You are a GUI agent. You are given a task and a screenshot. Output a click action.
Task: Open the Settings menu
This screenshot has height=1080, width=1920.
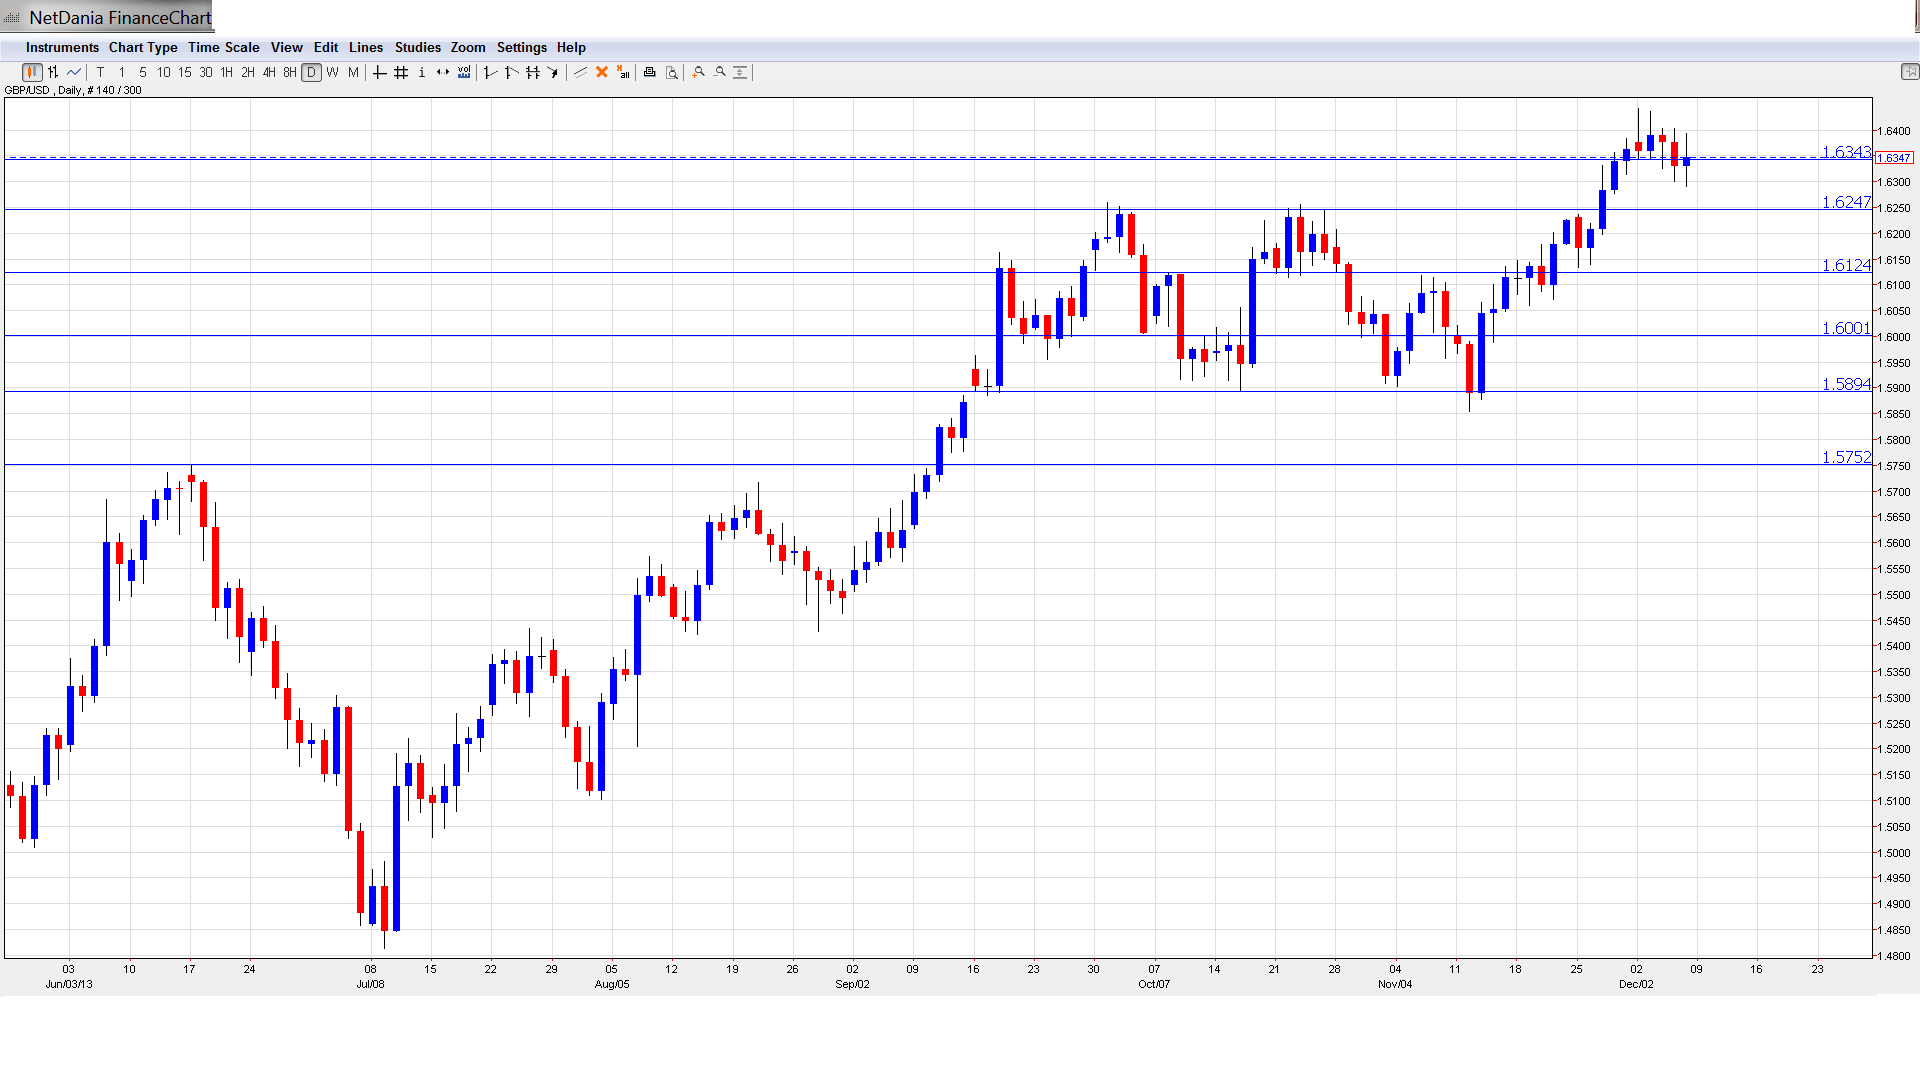coord(522,47)
